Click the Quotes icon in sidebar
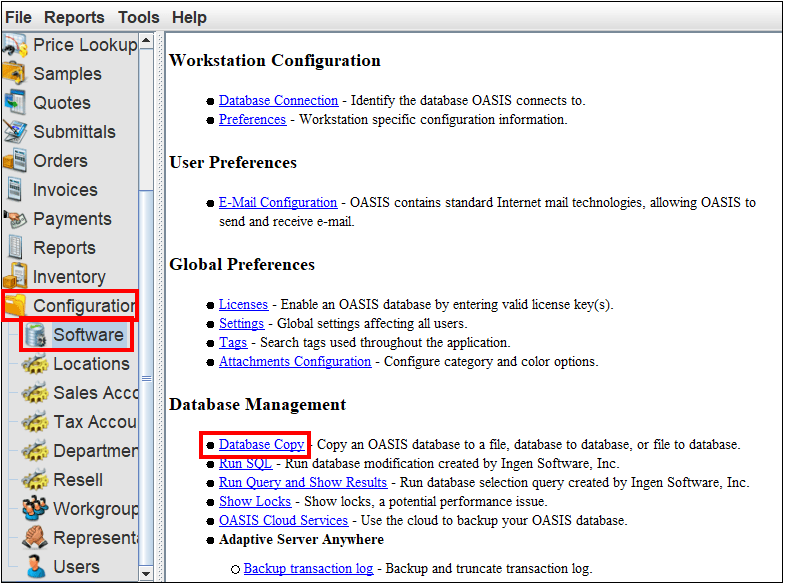Image resolution: width=785 pixels, height=585 pixels. click(x=15, y=103)
